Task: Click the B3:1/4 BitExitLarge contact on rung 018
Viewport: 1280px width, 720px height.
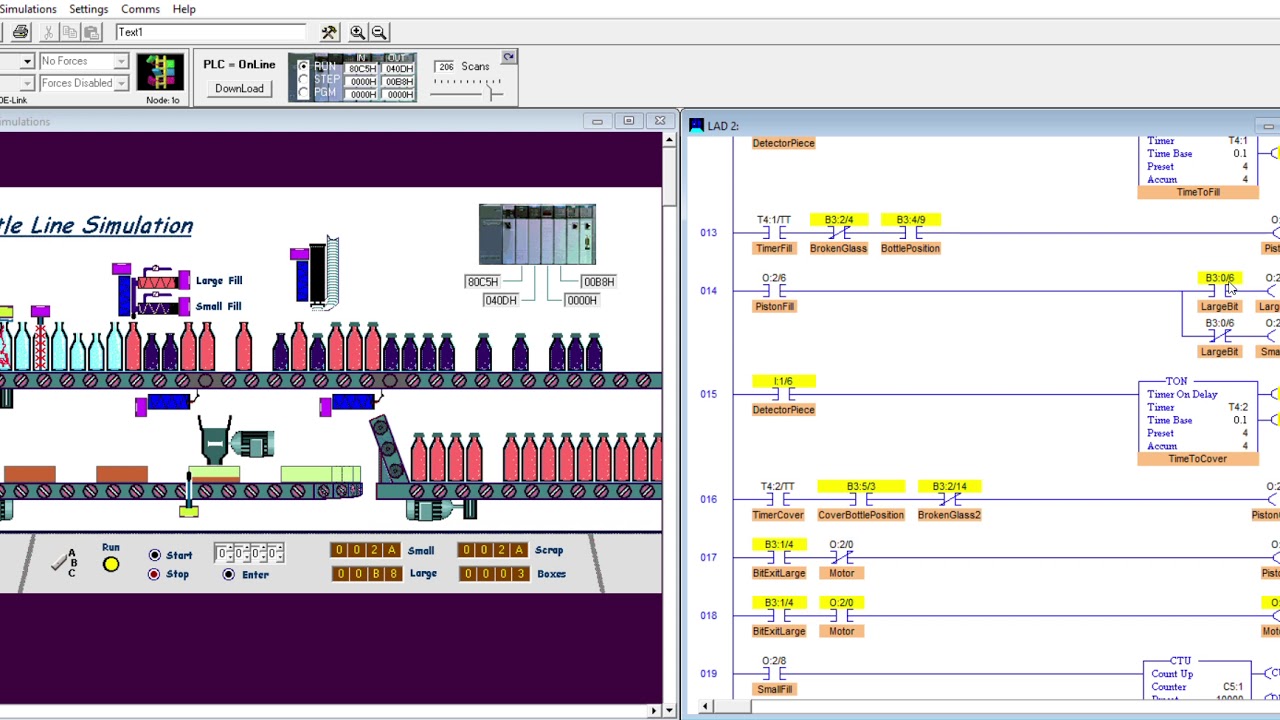Action: [x=779, y=616]
